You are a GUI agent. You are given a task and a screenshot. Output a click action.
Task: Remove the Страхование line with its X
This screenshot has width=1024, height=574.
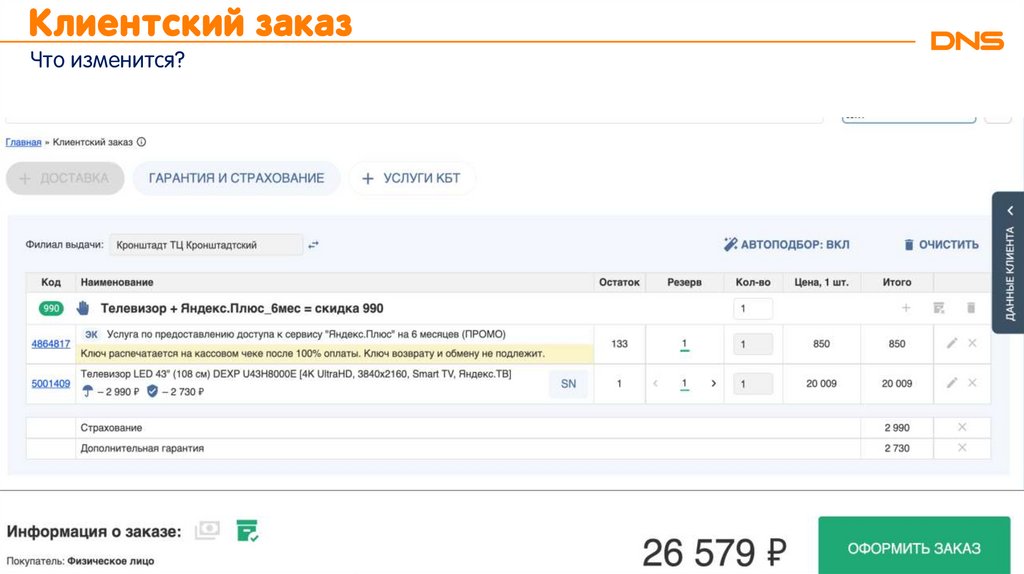pos(962,427)
